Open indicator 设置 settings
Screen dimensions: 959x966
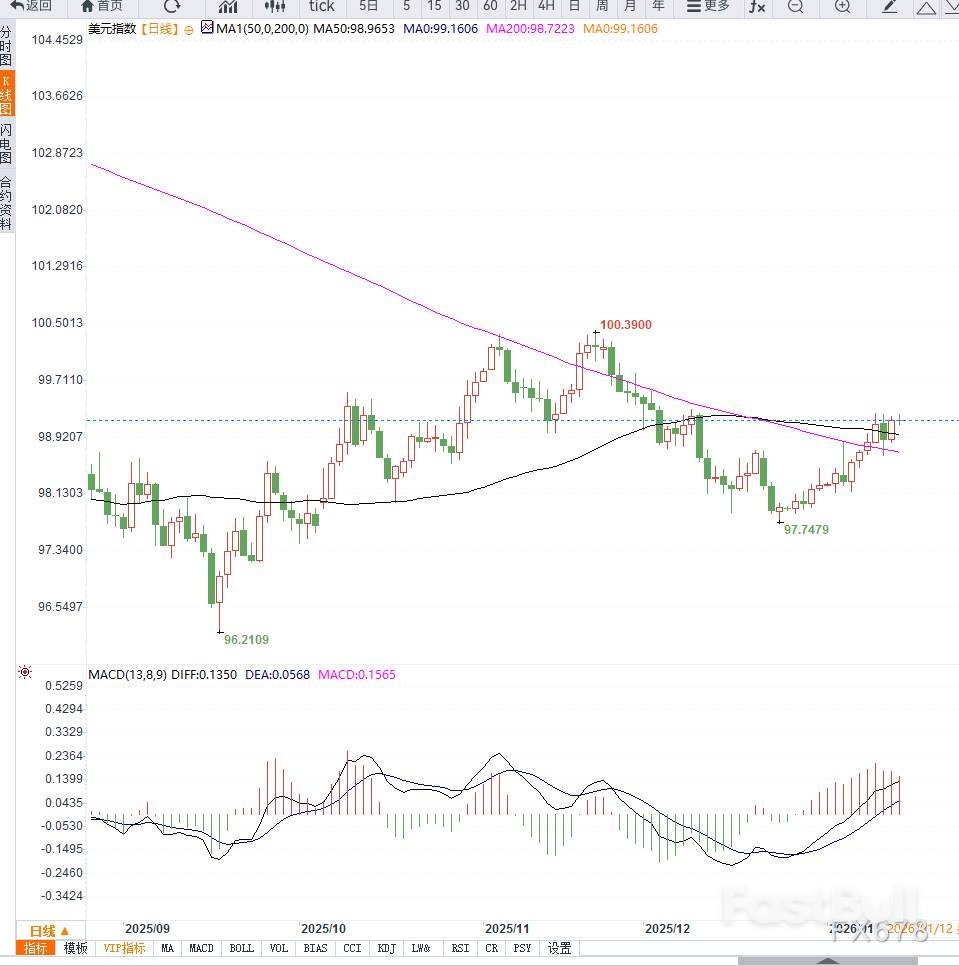[x=560, y=948]
